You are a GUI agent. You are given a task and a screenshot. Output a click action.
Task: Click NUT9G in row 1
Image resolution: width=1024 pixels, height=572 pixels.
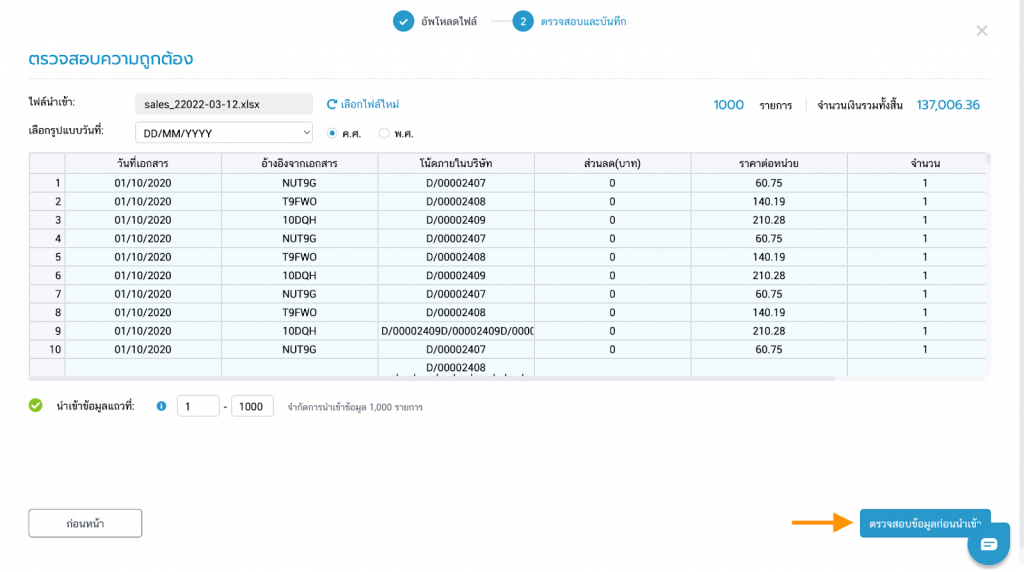299,183
